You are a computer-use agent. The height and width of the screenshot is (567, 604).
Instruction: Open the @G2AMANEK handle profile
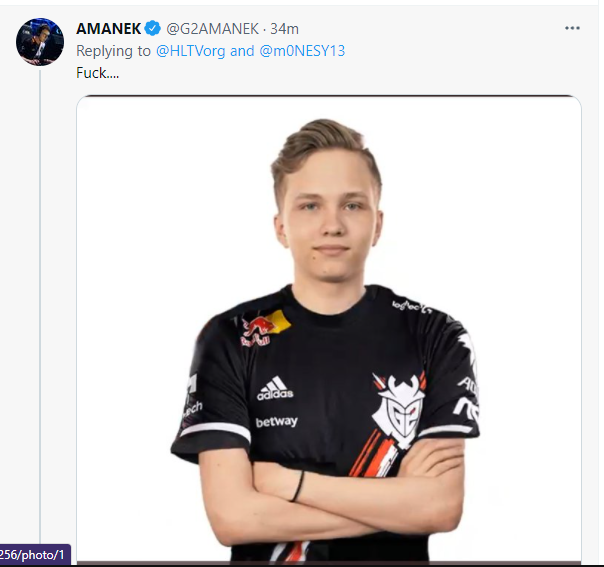tap(213, 29)
